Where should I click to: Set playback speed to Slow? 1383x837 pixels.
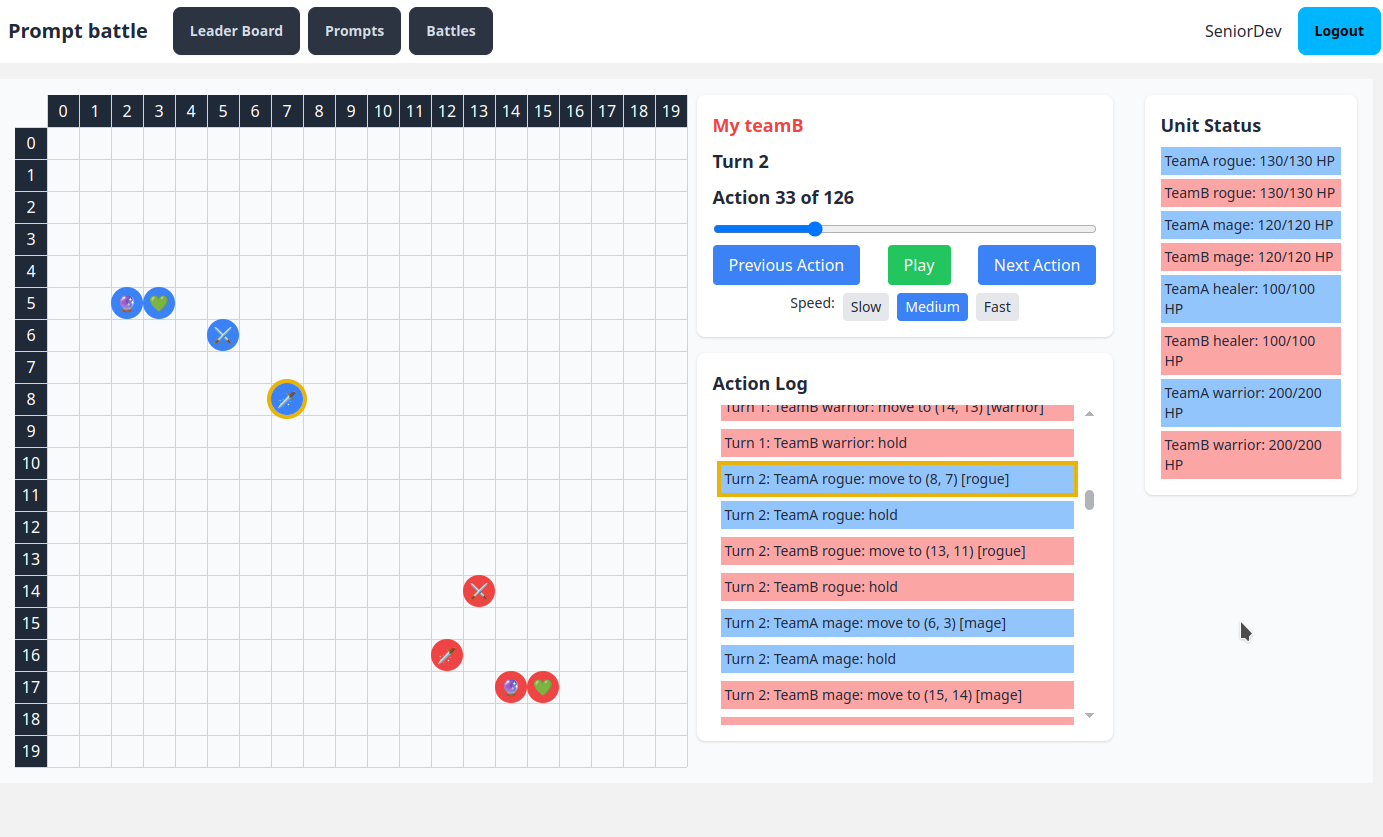tap(865, 307)
